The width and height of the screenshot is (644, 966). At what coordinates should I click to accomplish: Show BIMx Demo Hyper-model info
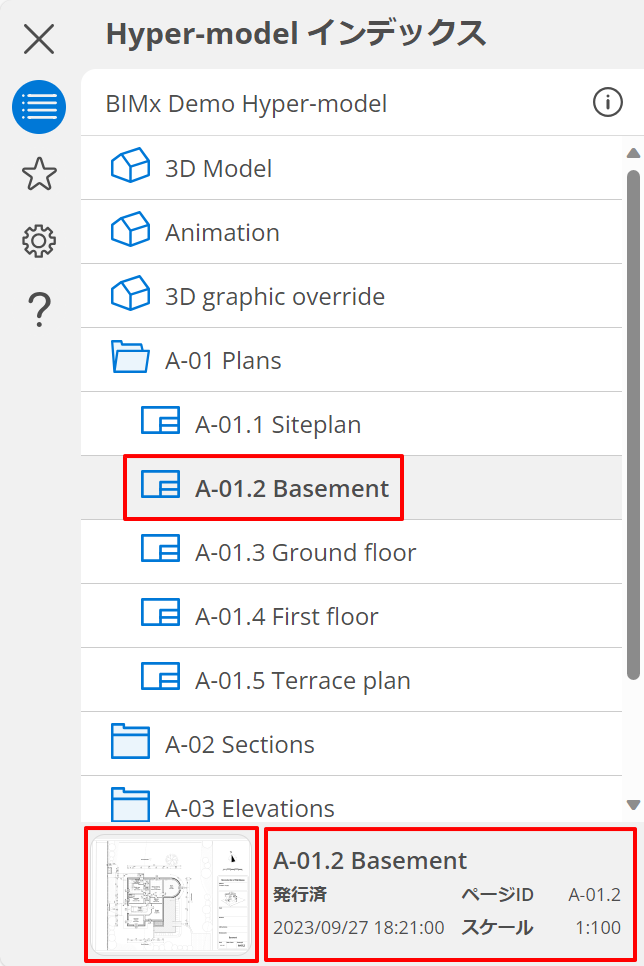(607, 103)
